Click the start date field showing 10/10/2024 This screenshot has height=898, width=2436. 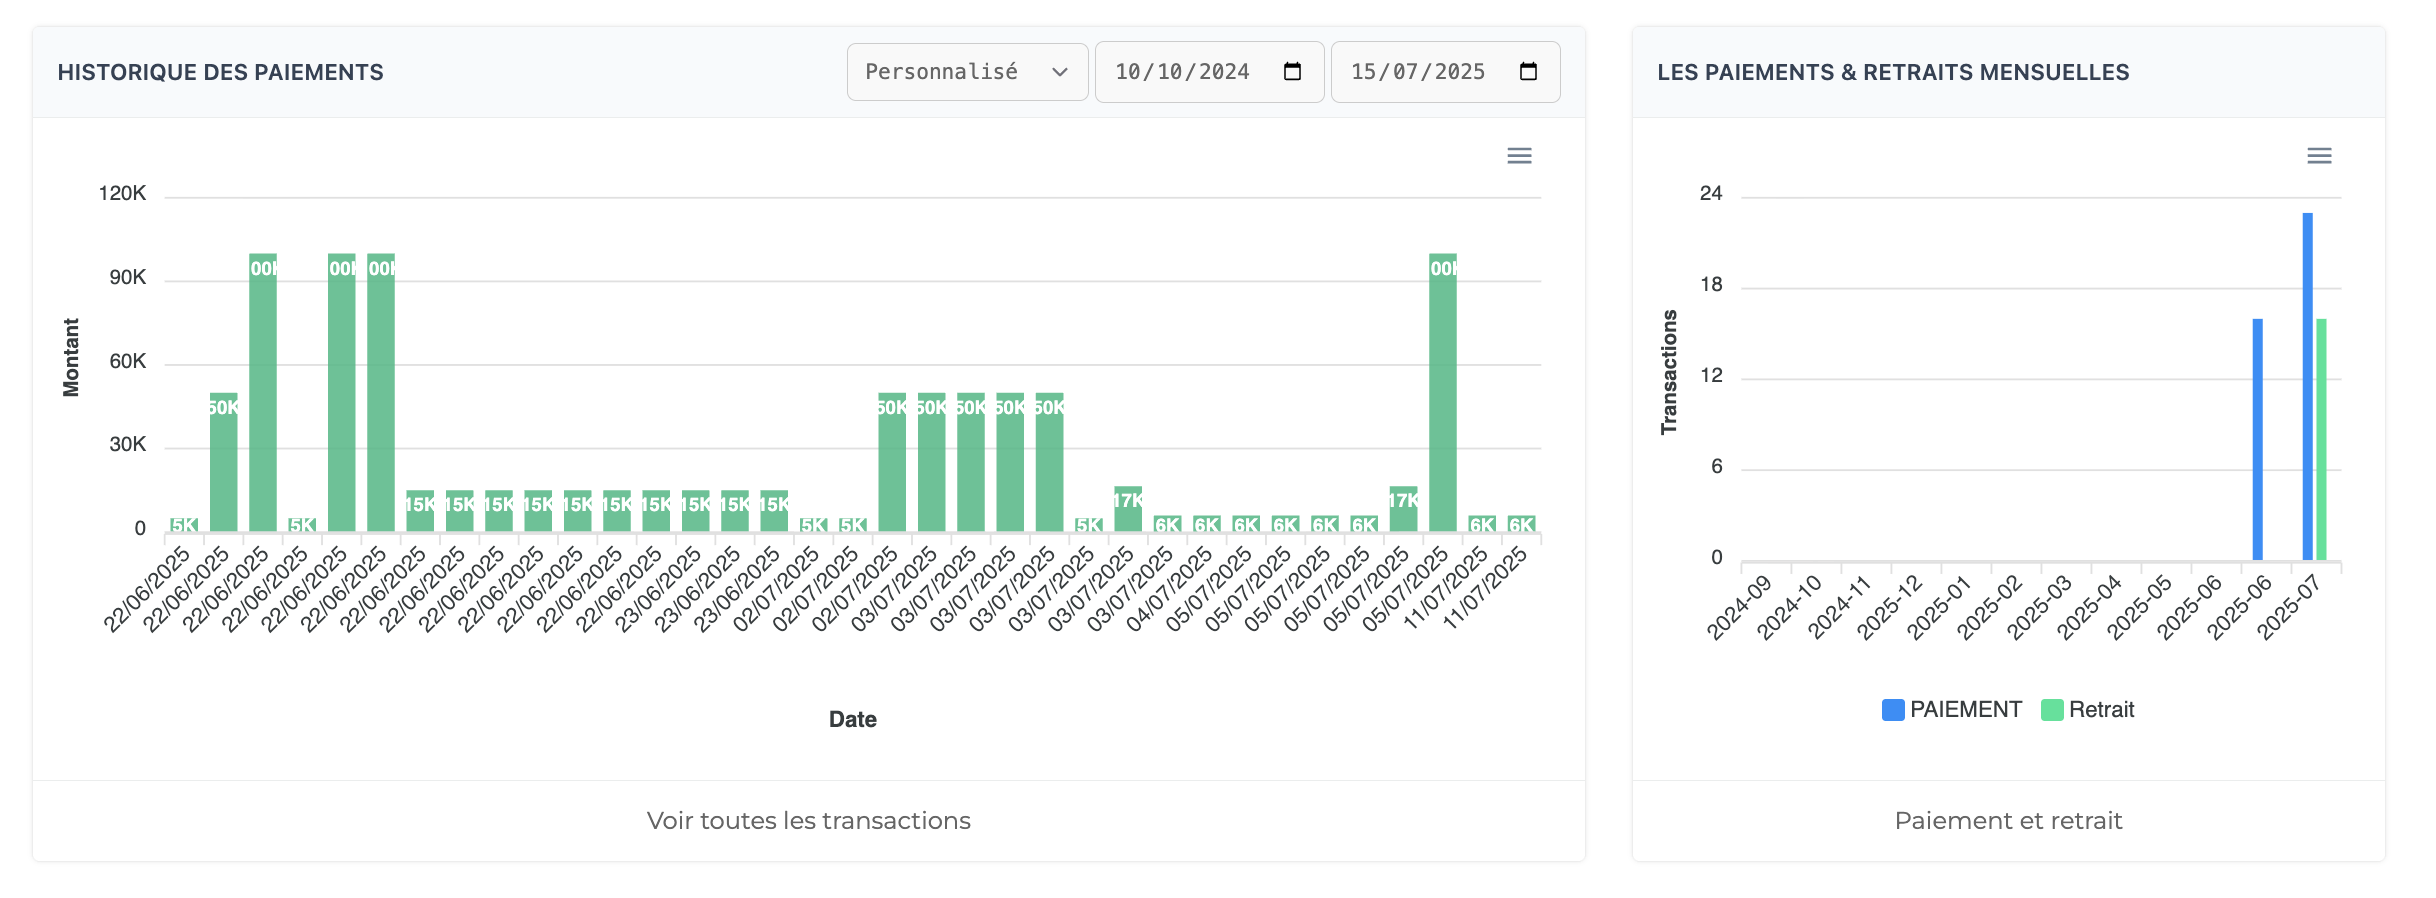tap(1182, 72)
